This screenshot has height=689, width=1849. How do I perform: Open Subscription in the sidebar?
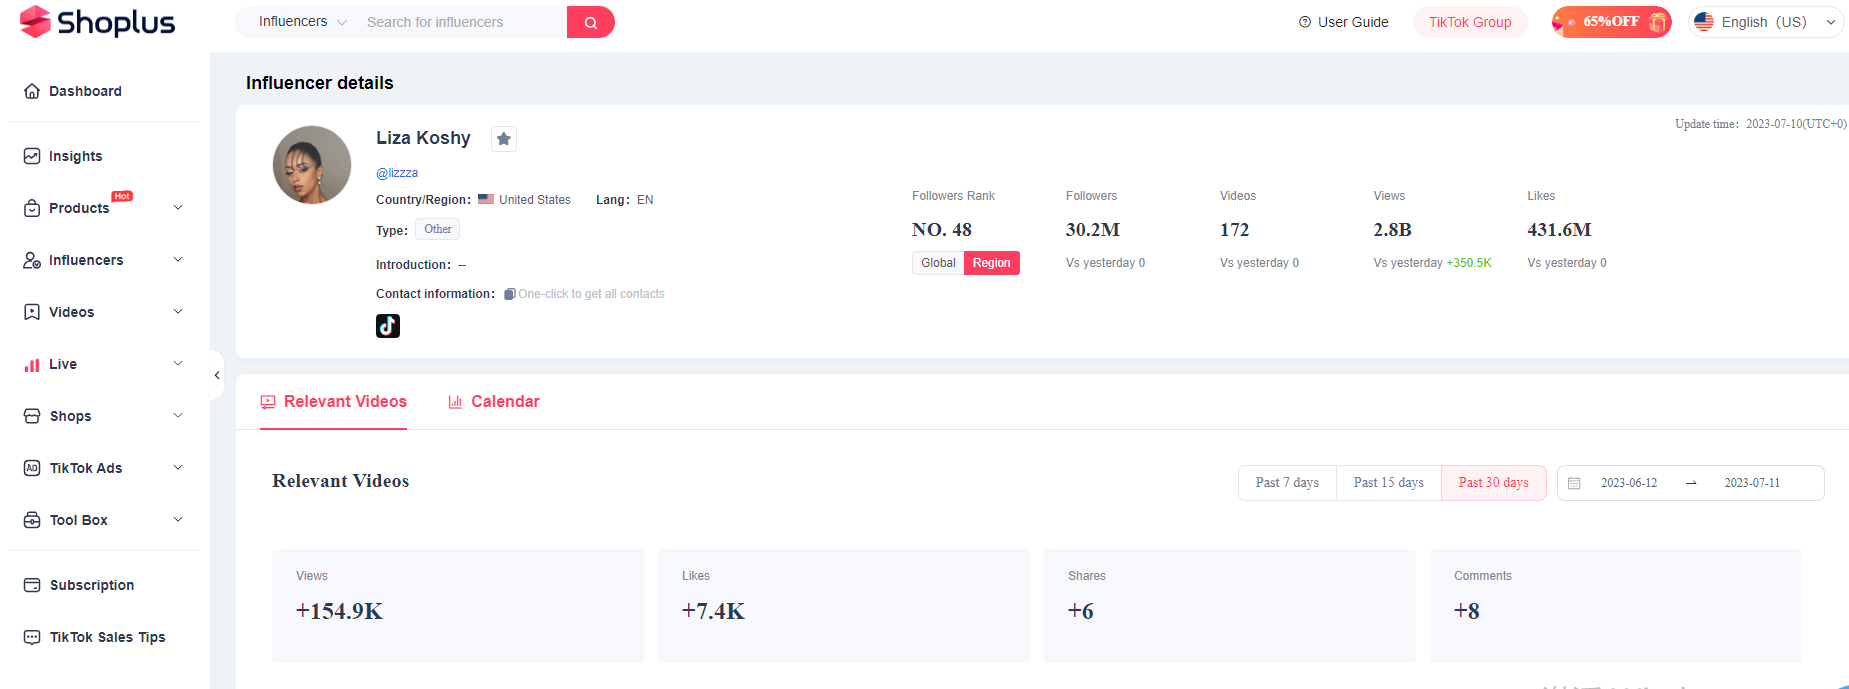[x=92, y=585]
